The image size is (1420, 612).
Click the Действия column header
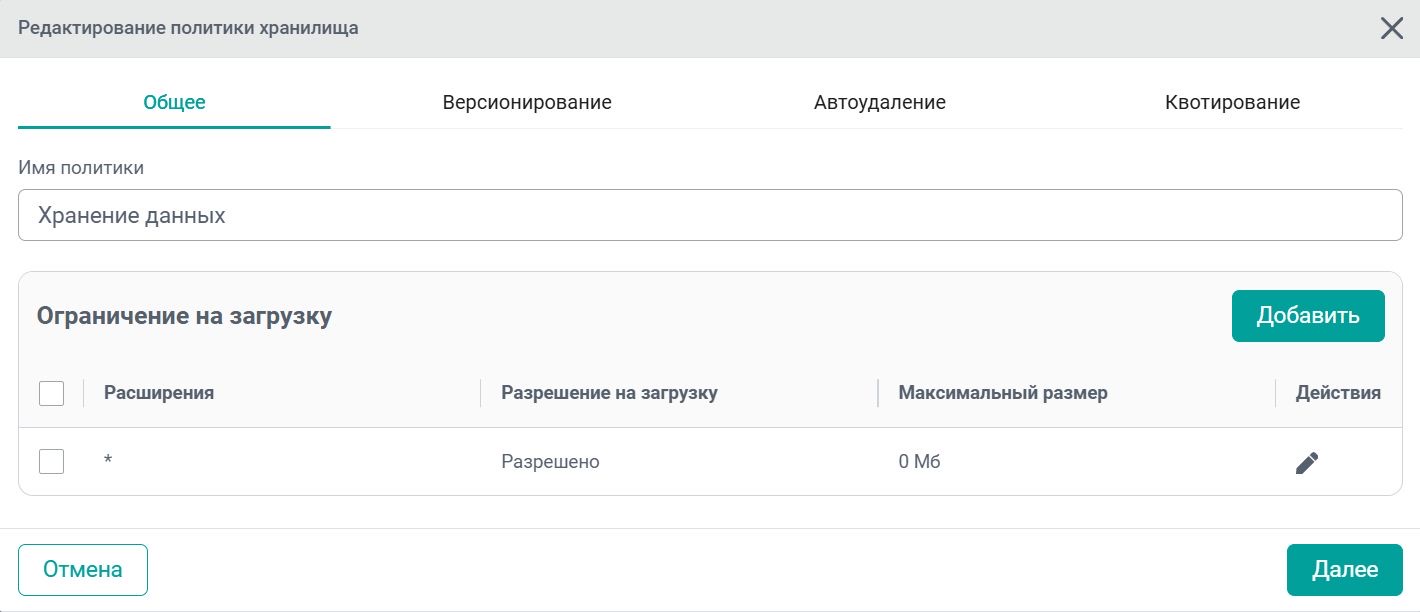1338,393
